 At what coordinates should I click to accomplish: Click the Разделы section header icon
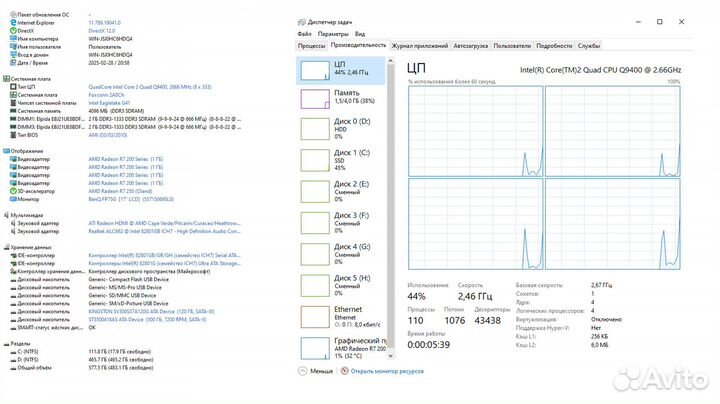[6, 344]
